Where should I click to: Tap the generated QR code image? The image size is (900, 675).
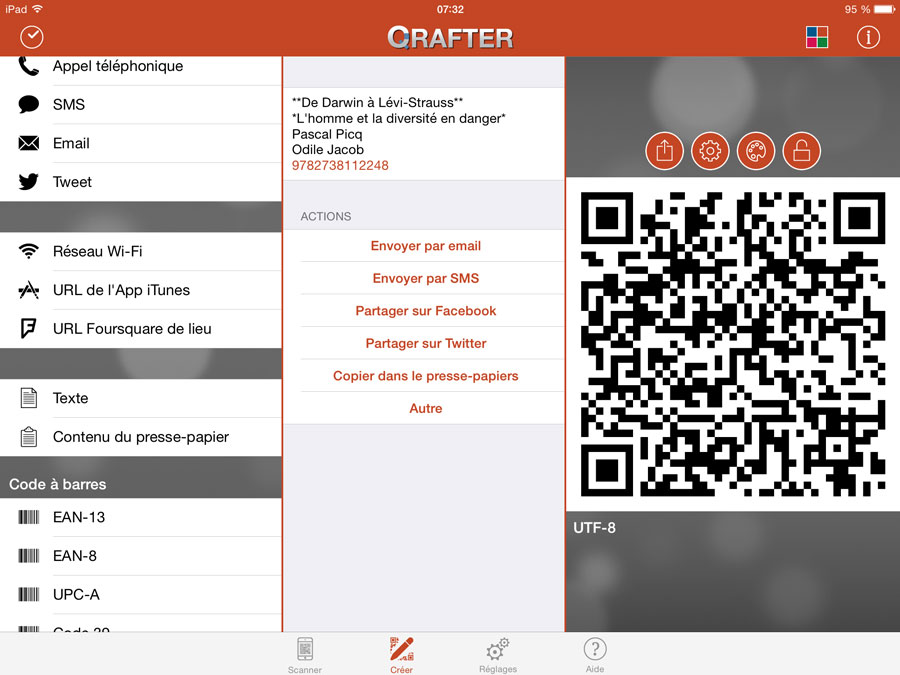point(733,344)
